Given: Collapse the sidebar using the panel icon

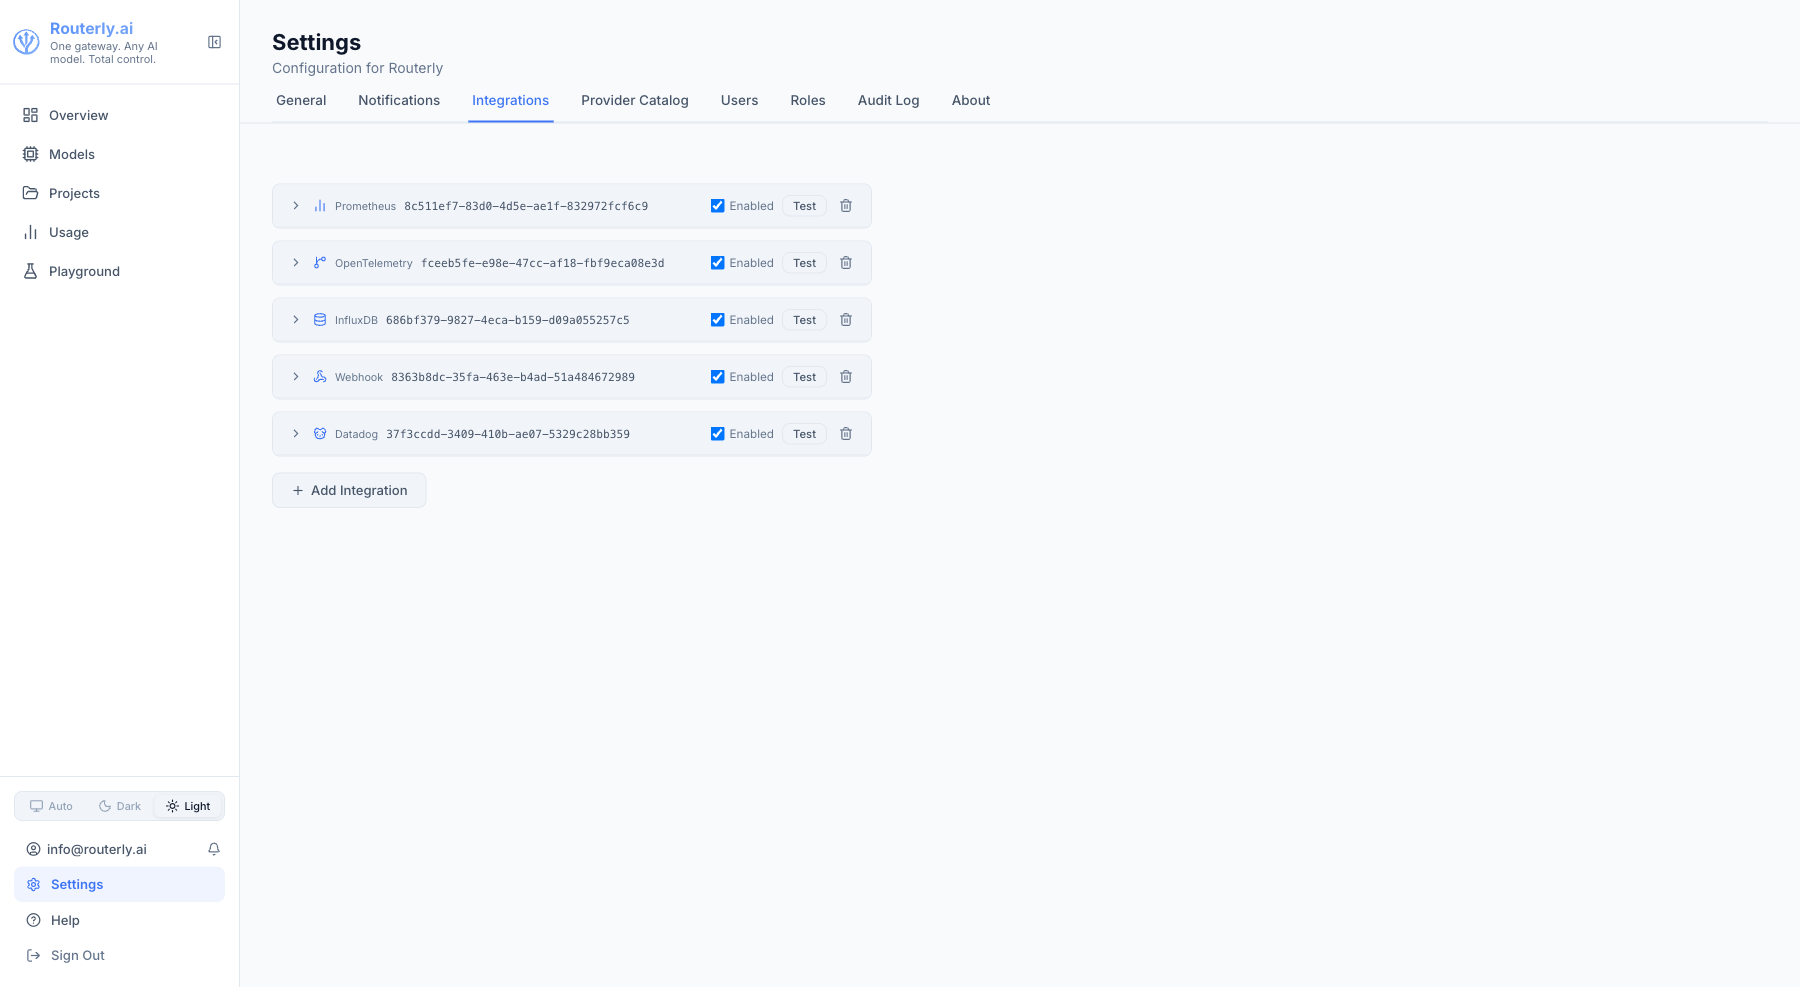Looking at the screenshot, I should pos(214,42).
